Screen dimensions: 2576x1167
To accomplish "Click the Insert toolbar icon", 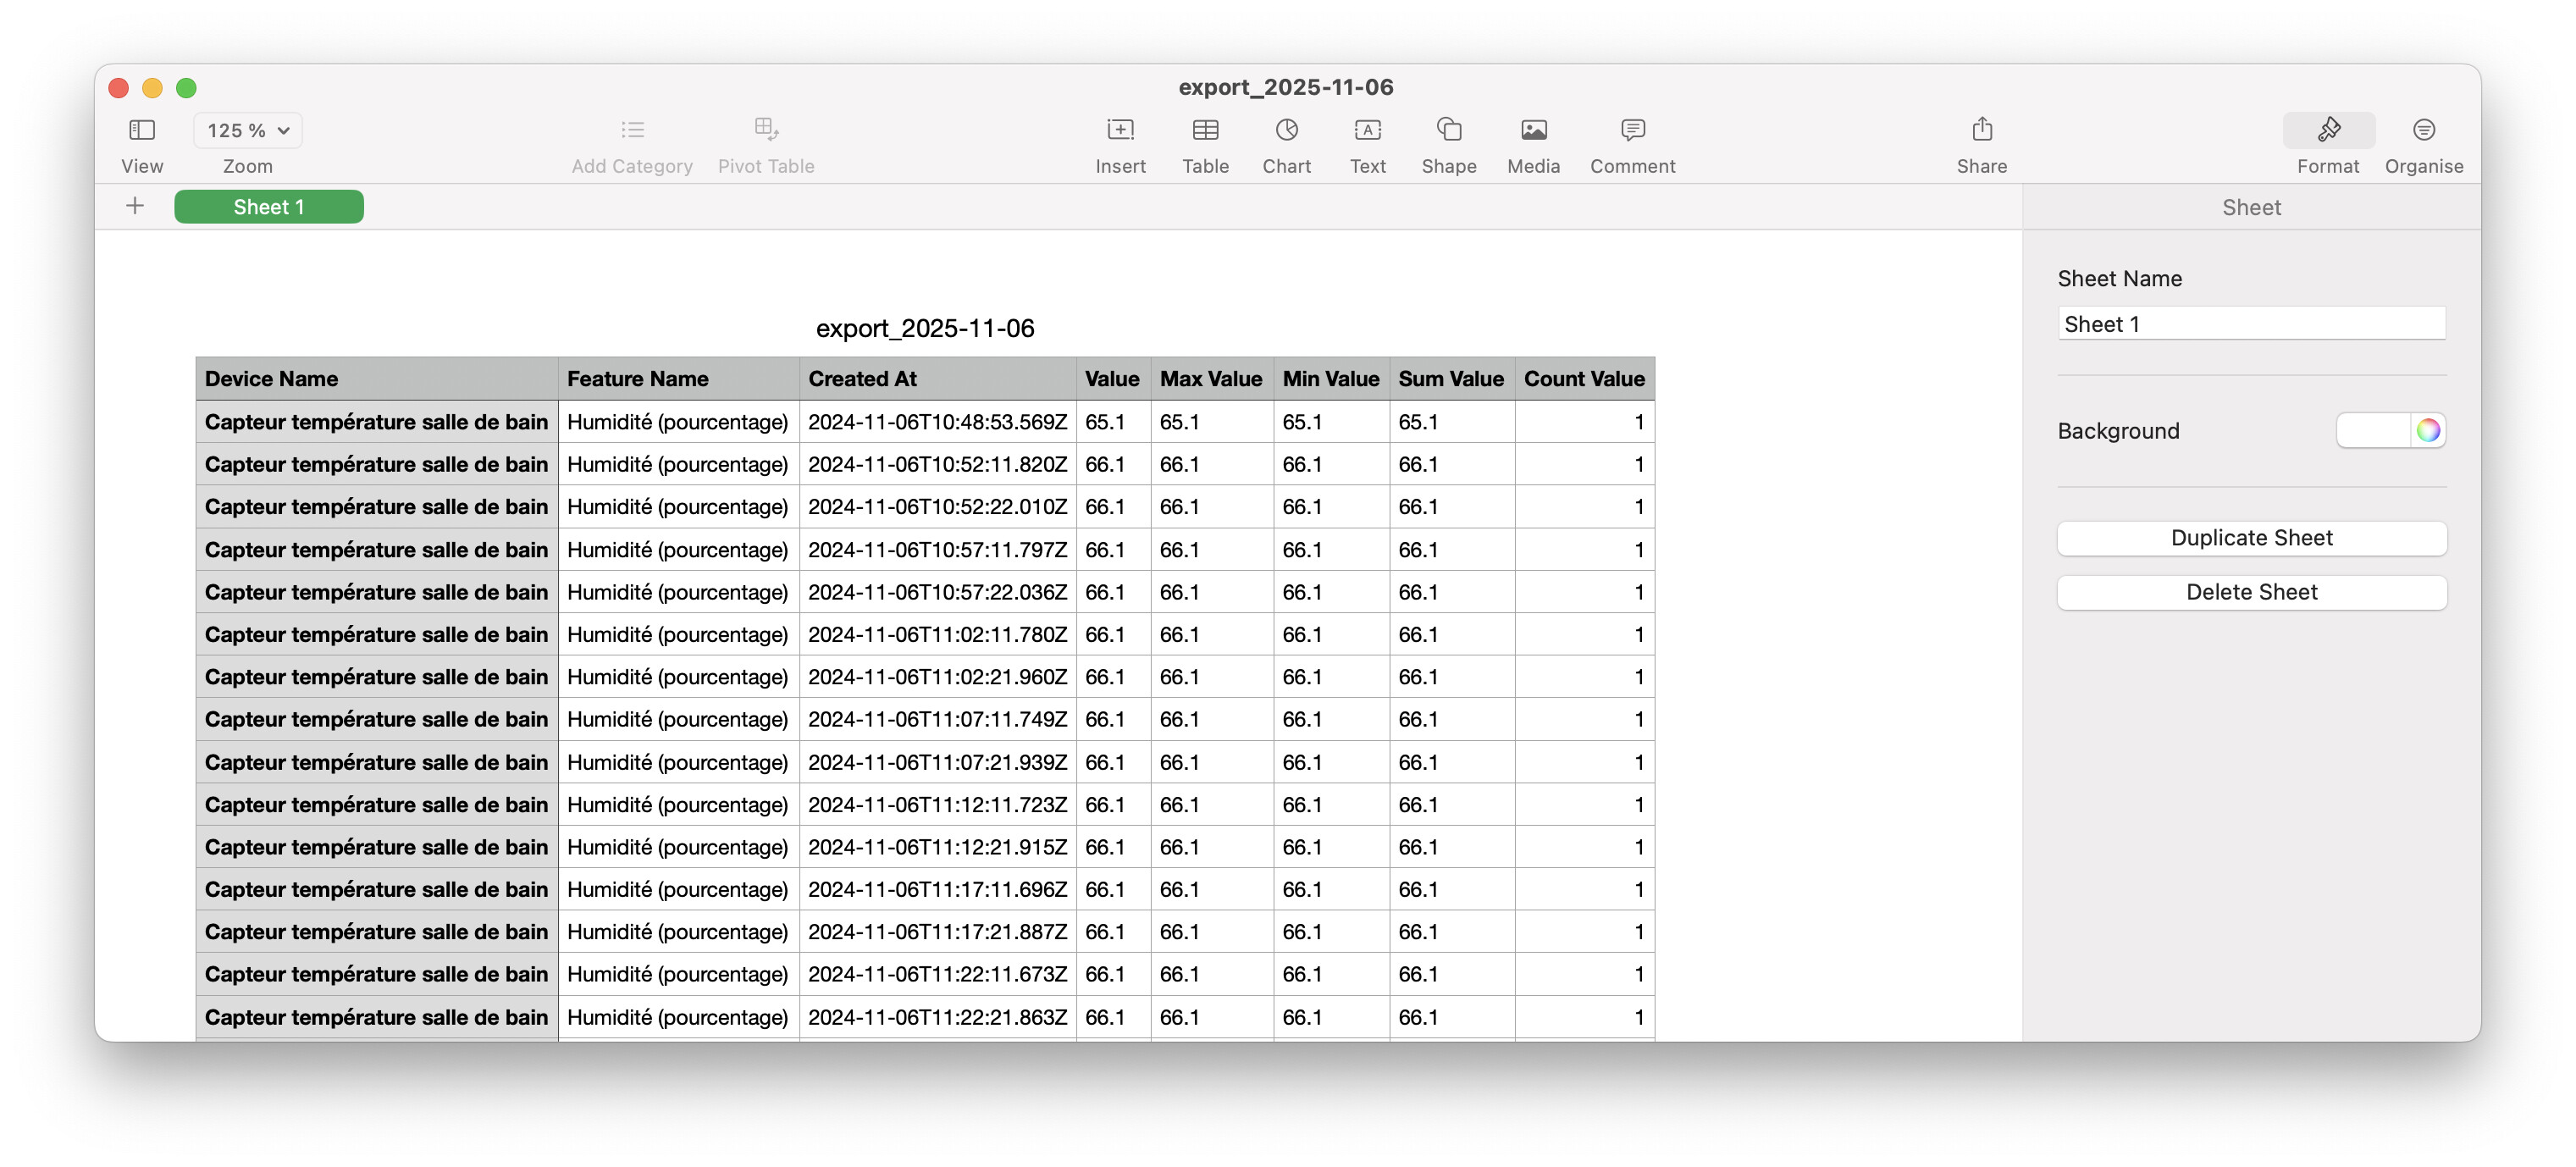I will 1120,130.
